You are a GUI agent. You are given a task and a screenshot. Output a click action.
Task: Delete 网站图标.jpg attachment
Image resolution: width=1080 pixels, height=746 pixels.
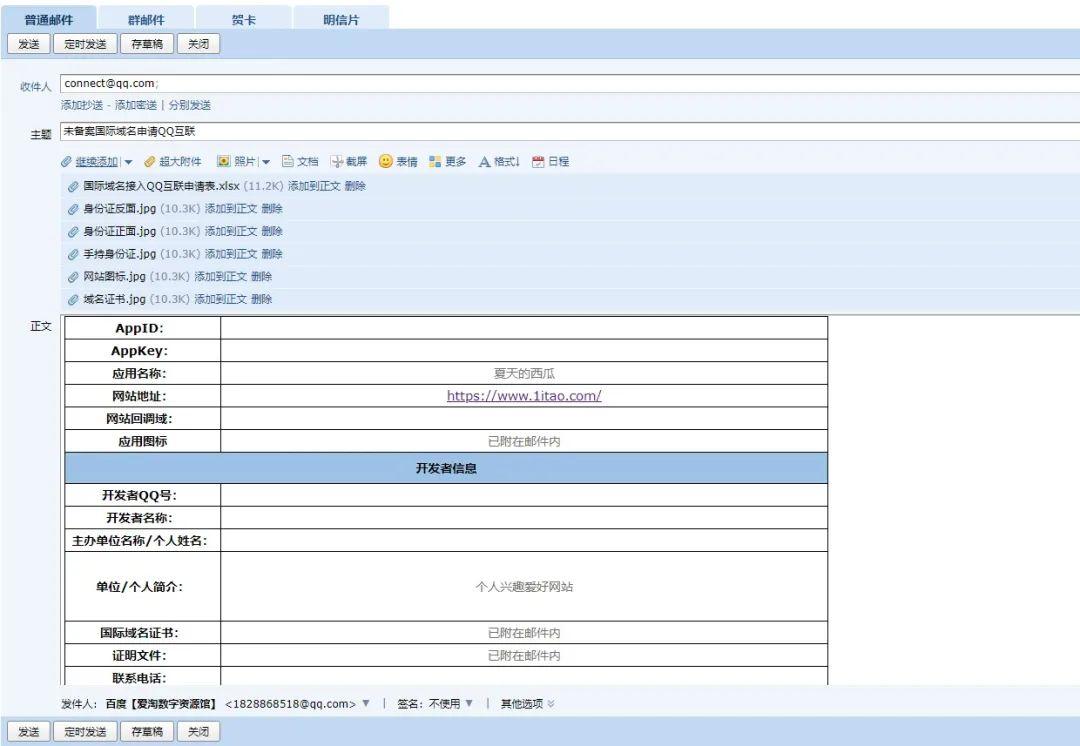pyautogui.click(x=262, y=277)
